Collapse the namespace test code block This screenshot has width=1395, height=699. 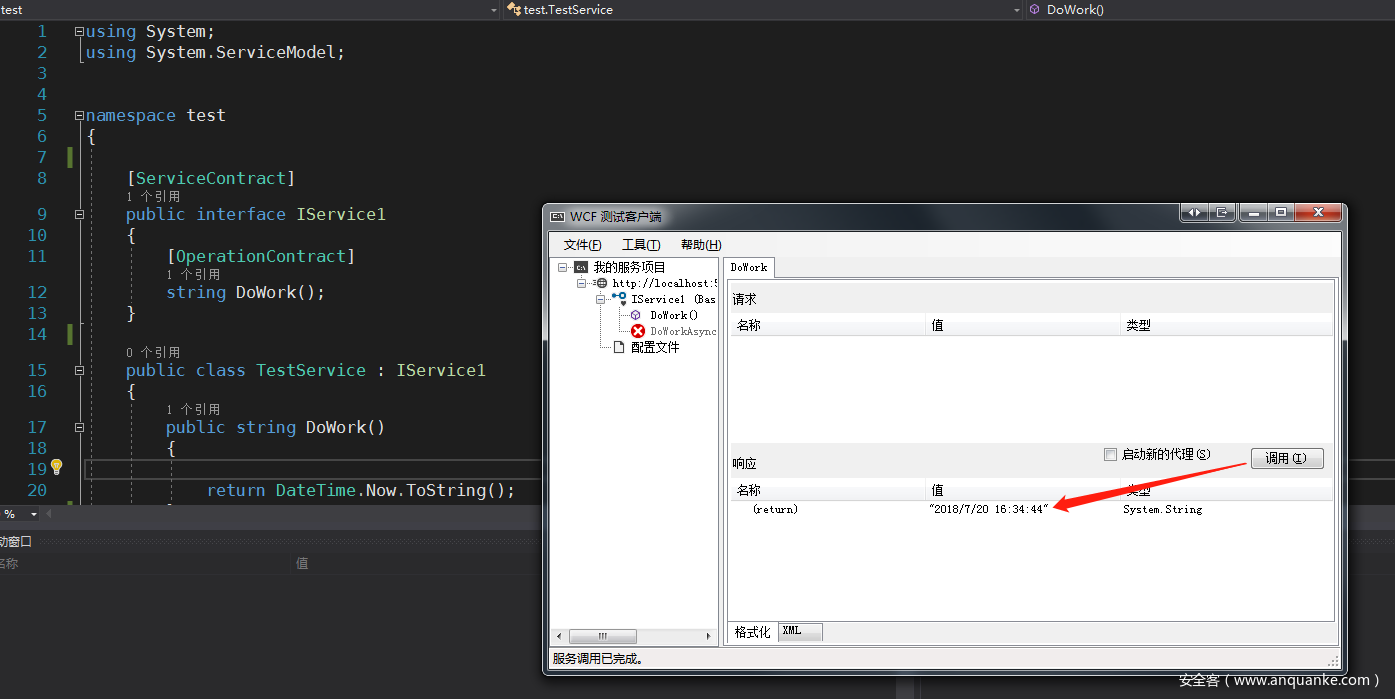[79, 115]
